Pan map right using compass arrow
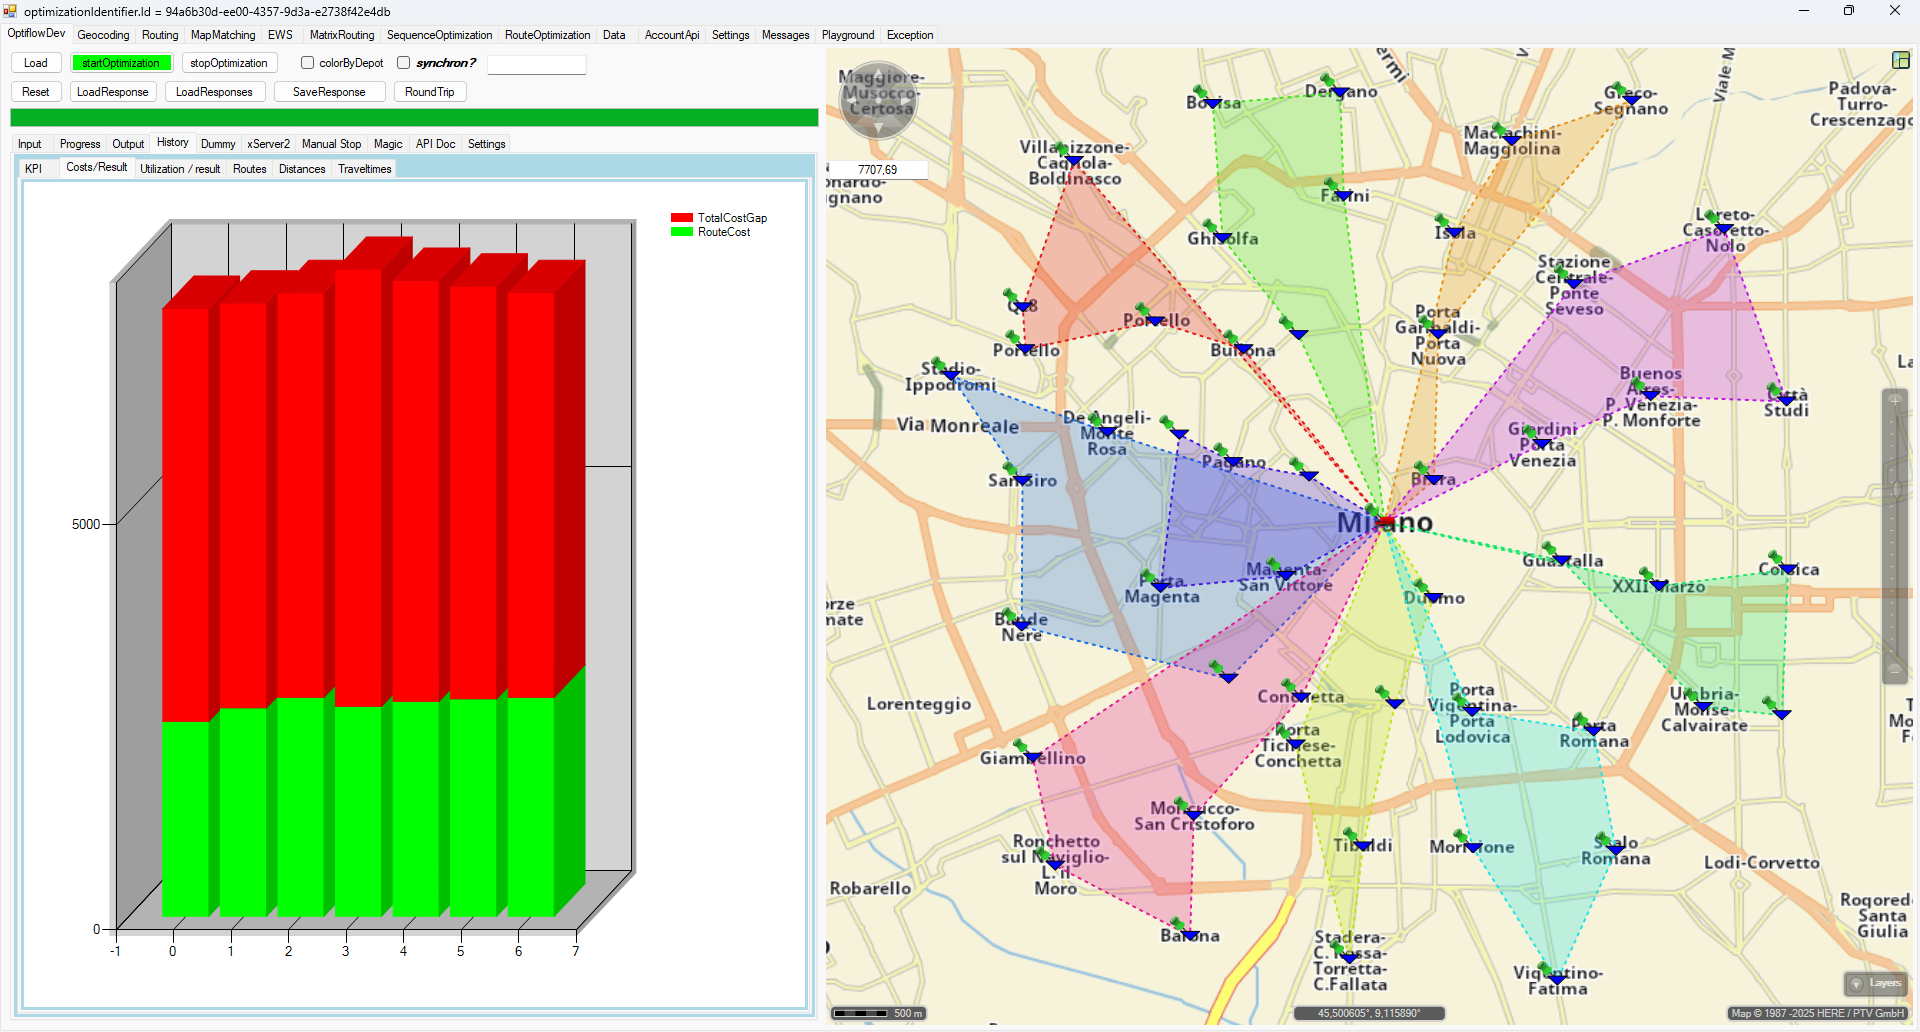This screenshot has width=1920, height=1032. tap(908, 100)
